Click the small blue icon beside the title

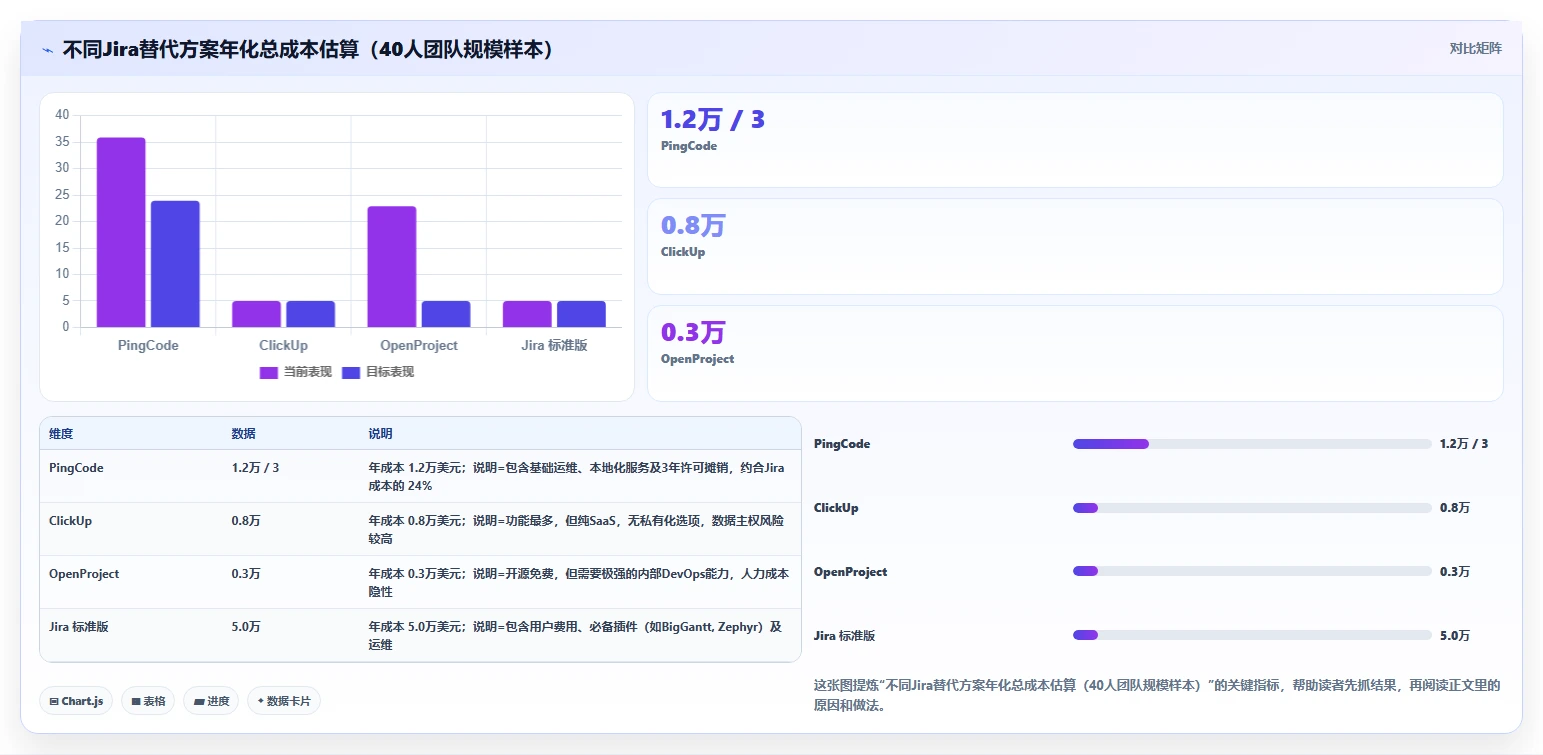tap(47, 49)
